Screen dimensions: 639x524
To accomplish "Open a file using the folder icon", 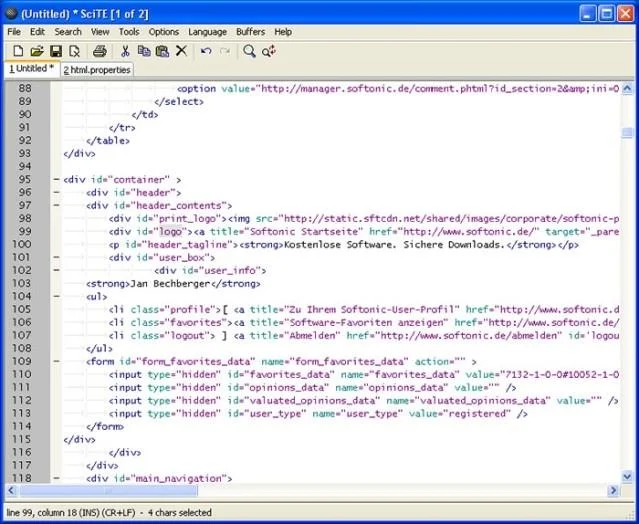I will (x=37, y=51).
